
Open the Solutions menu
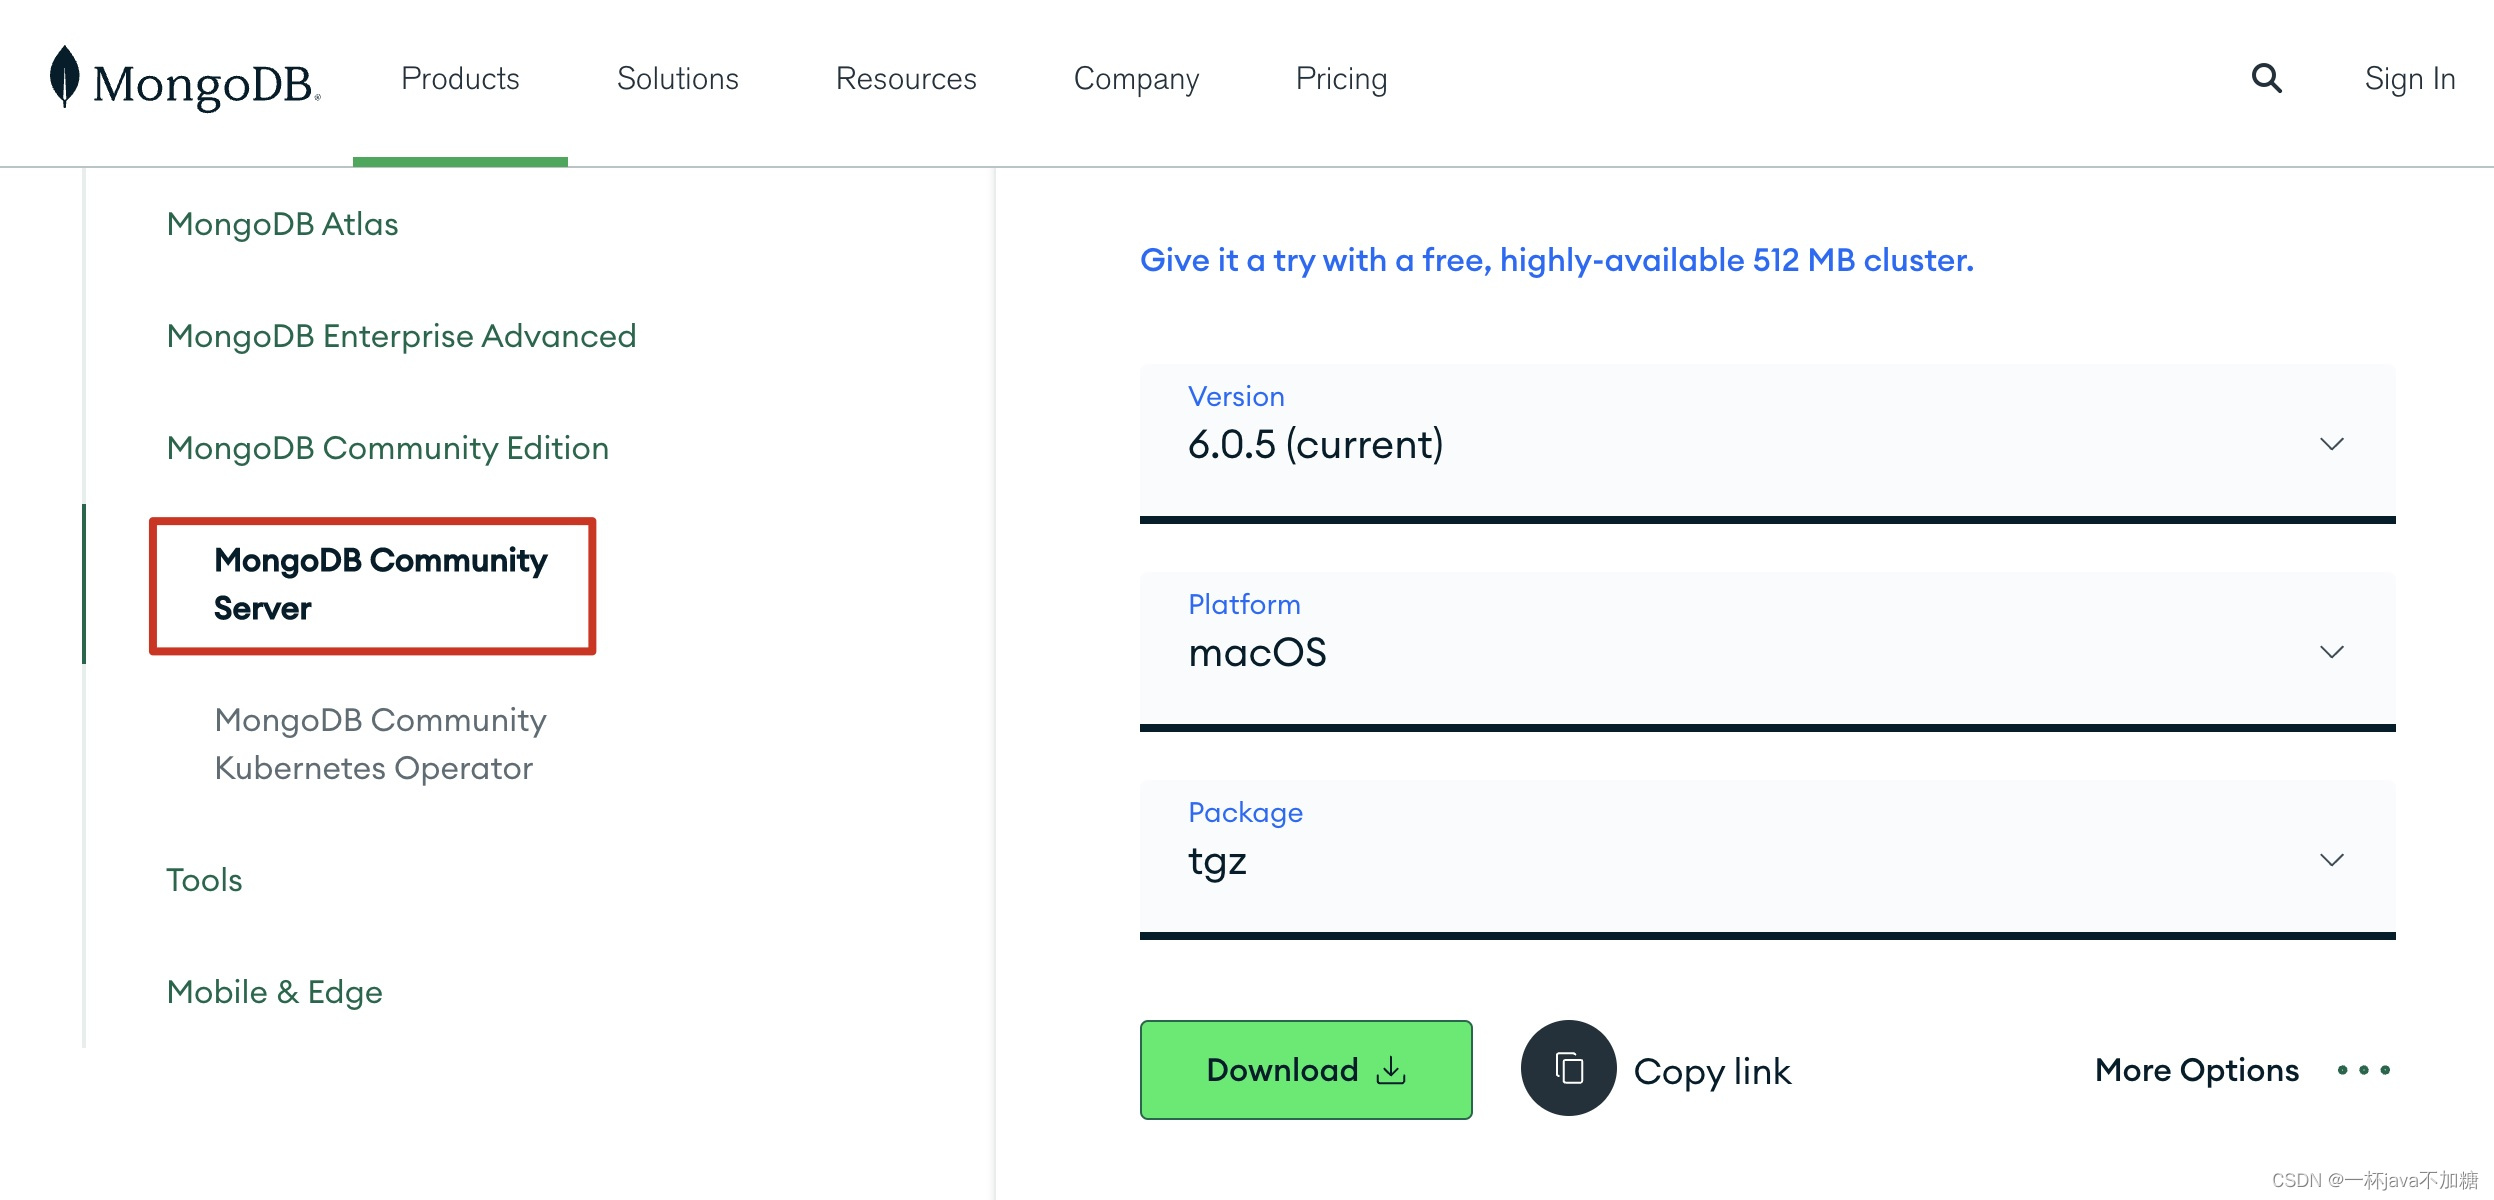click(678, 78)
